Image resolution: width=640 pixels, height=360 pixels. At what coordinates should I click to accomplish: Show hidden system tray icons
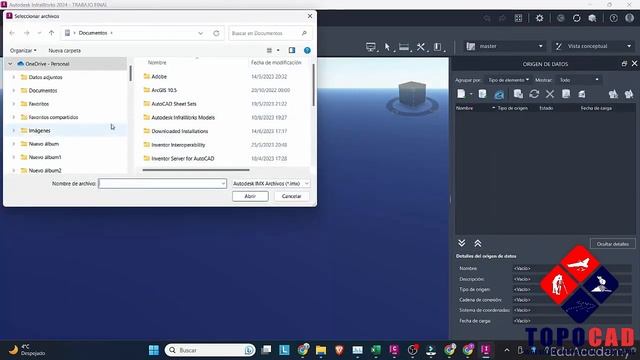coord(507,350)
